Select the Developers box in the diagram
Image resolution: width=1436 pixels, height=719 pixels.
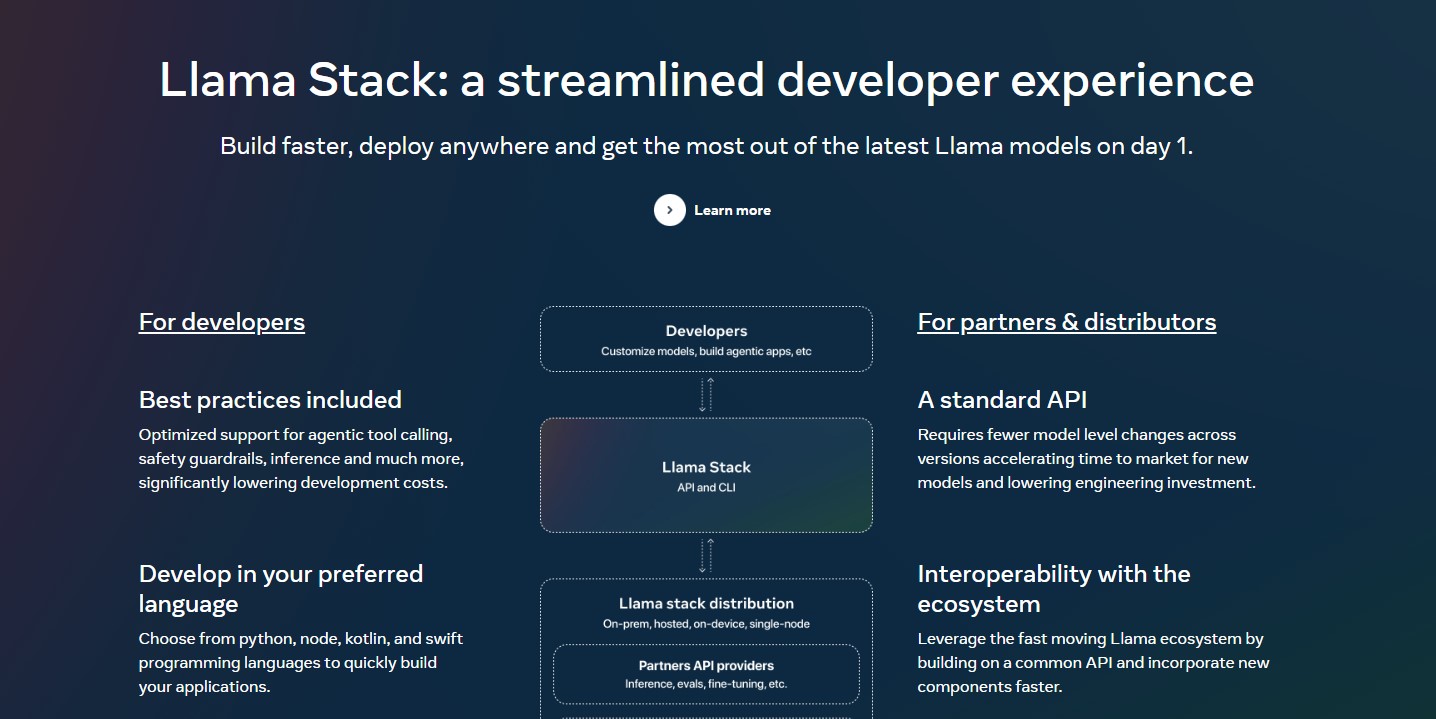tap(706, 339)
